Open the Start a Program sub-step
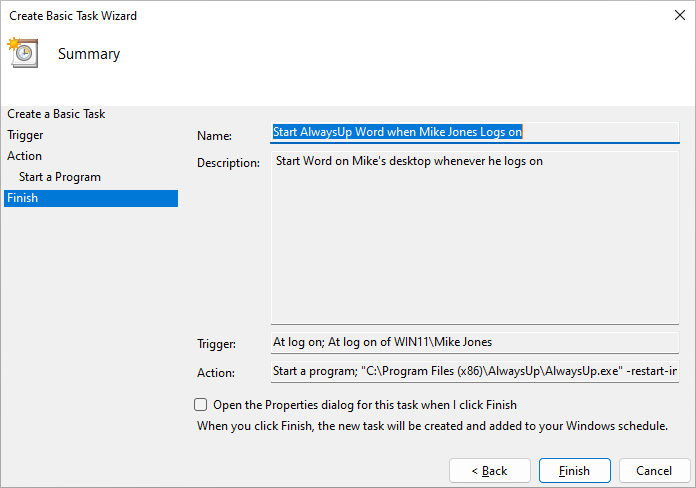 (x=60, y=177)
